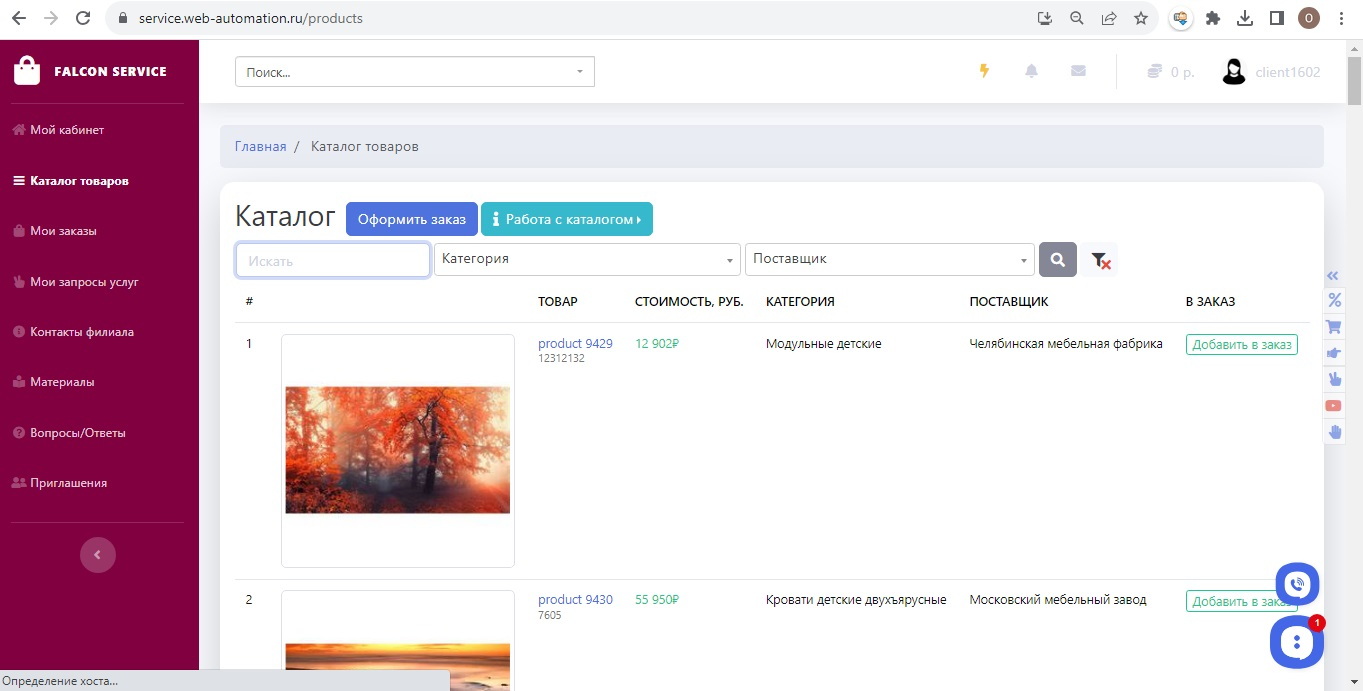The image size is (1363, 691).
Task: Click the autumn forest product thumbnail
Action: 398,450
